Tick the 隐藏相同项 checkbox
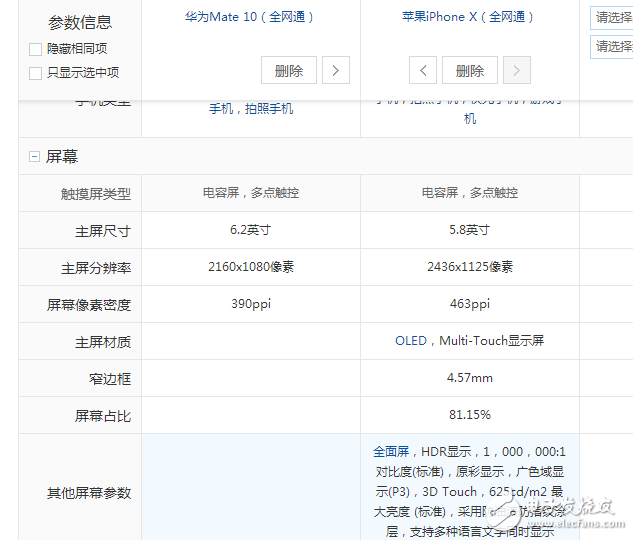633x540 pixels. point(36,50)
